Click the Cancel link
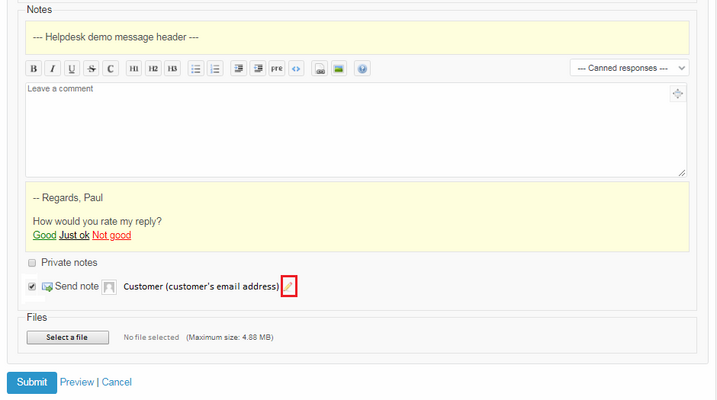The height and width of the screenshot is (400, 717). click(x=117, y=382)
